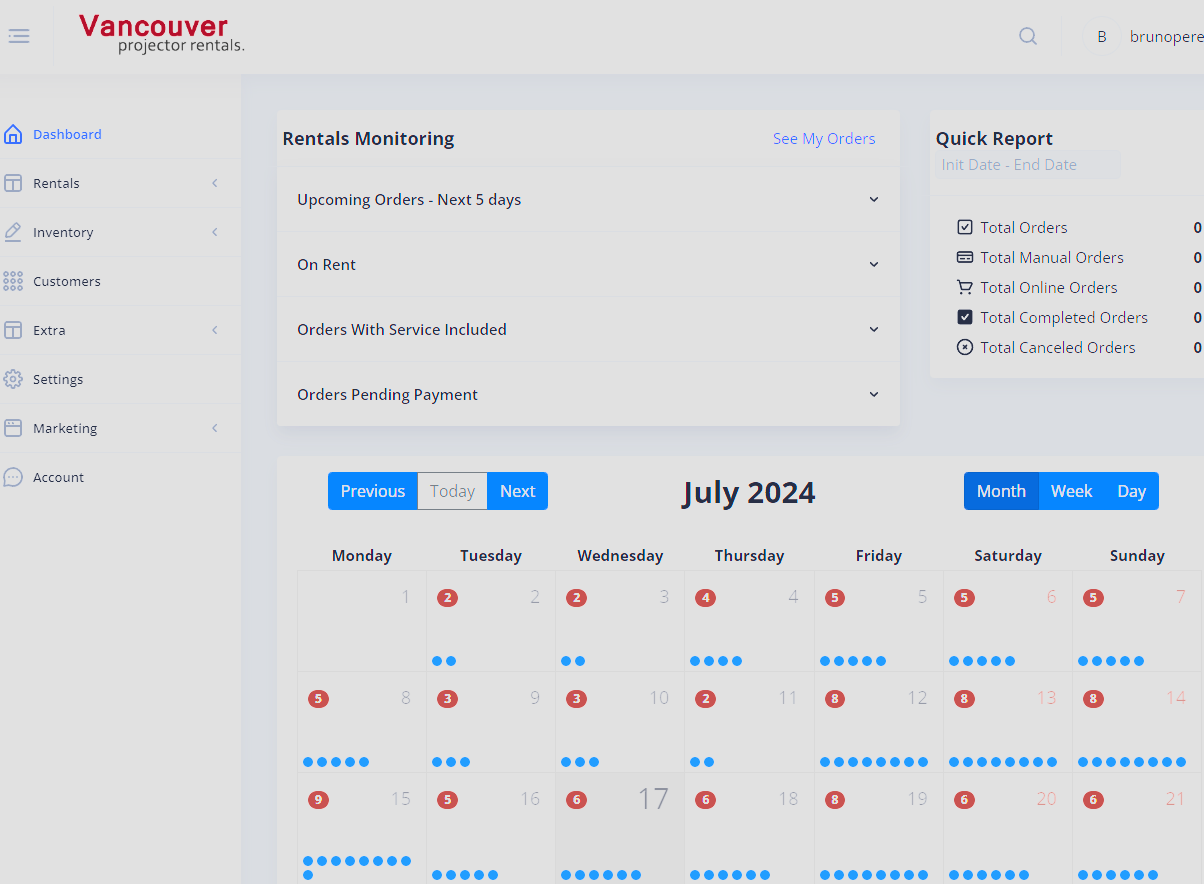Switch calendar to Week view
This screenshot has width=1204, height=884.
point(1071,491)
